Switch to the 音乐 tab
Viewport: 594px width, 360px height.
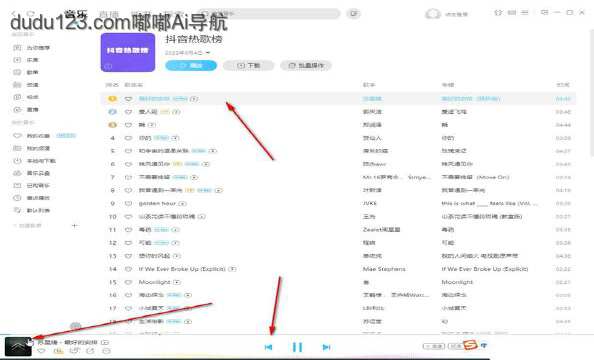[76, 15]
